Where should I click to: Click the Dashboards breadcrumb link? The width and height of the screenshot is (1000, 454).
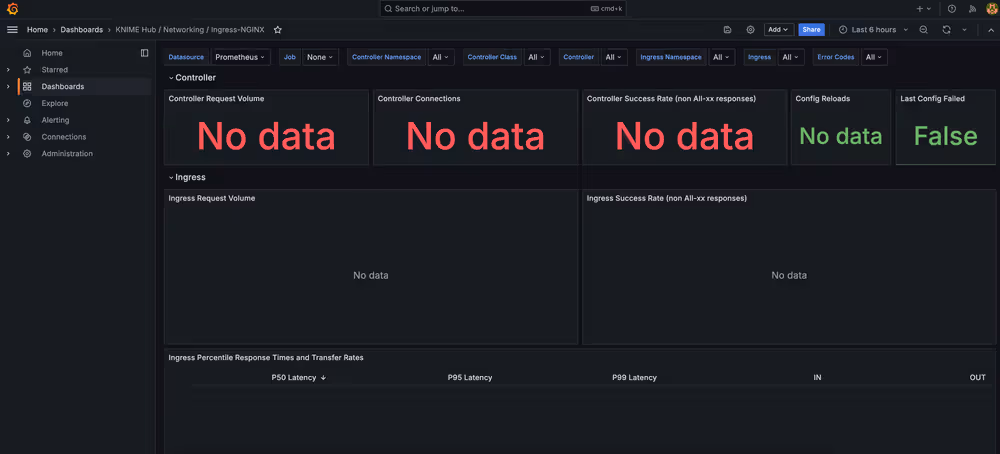click(x=82, y=30)
